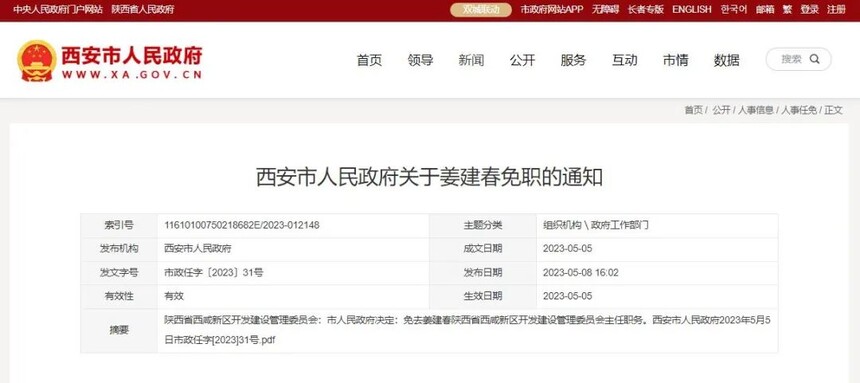This screenshot has width=860, height=383.
Task: Open the 互动 navigation item
Action: (625, 60)
